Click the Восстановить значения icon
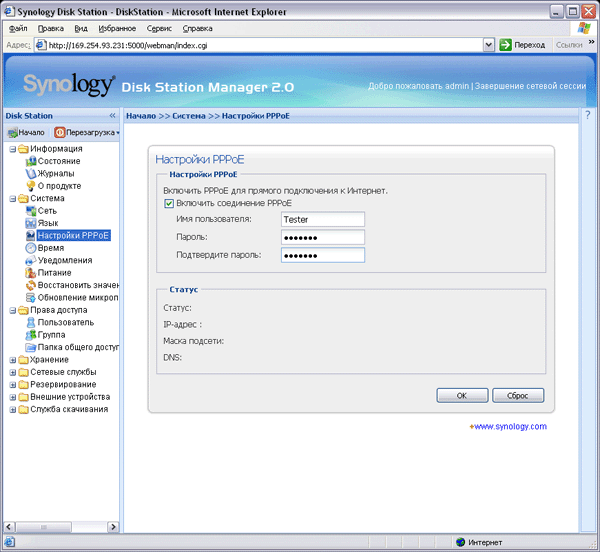The width and height of the screenshot is (600, 552). pos(31,285)
